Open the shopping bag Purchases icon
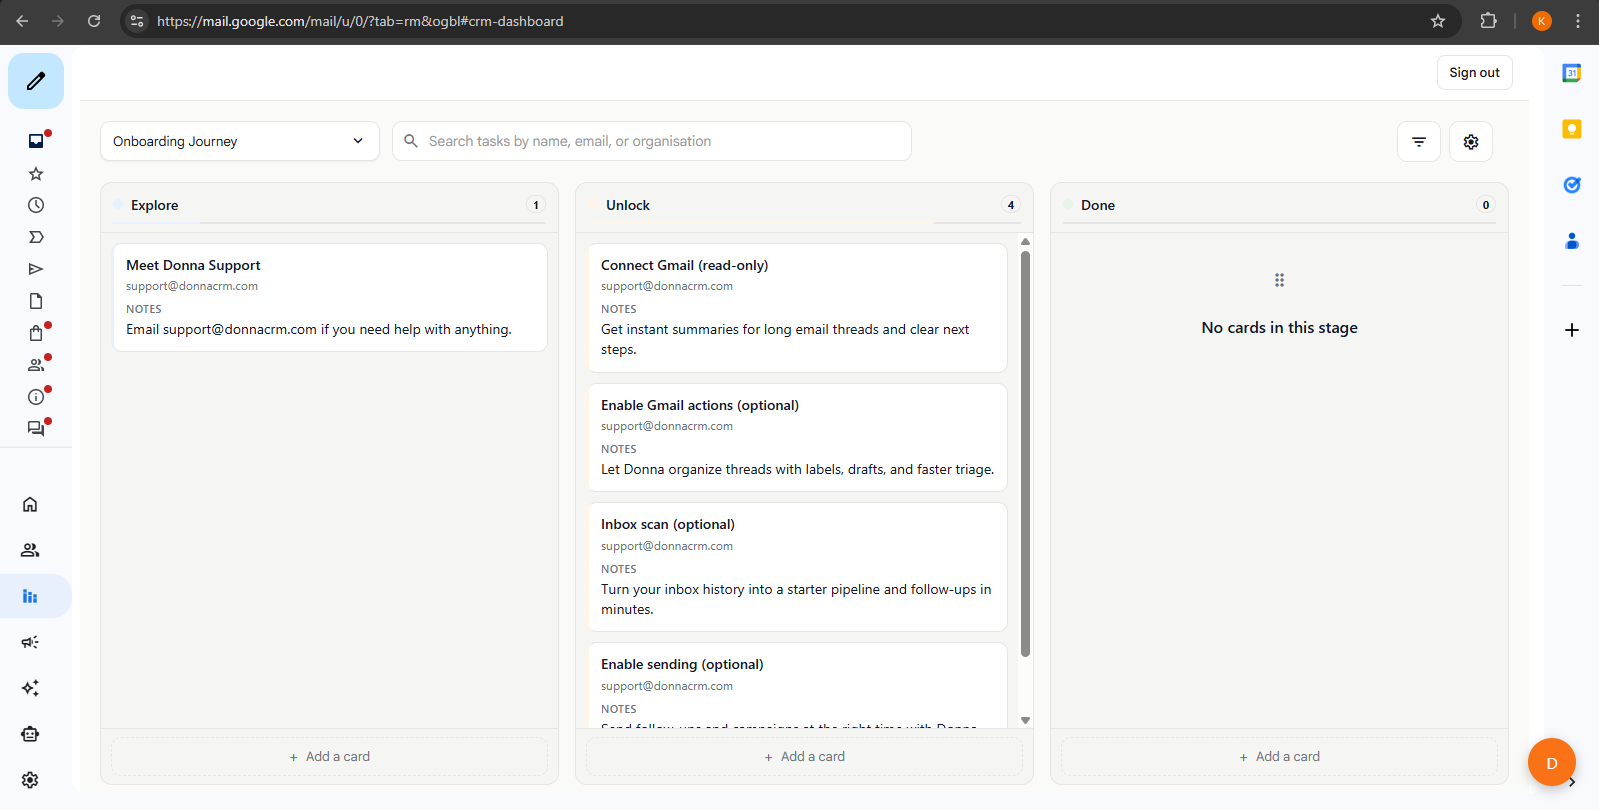Screen dimensions: 1599x810 click(36, 333)
